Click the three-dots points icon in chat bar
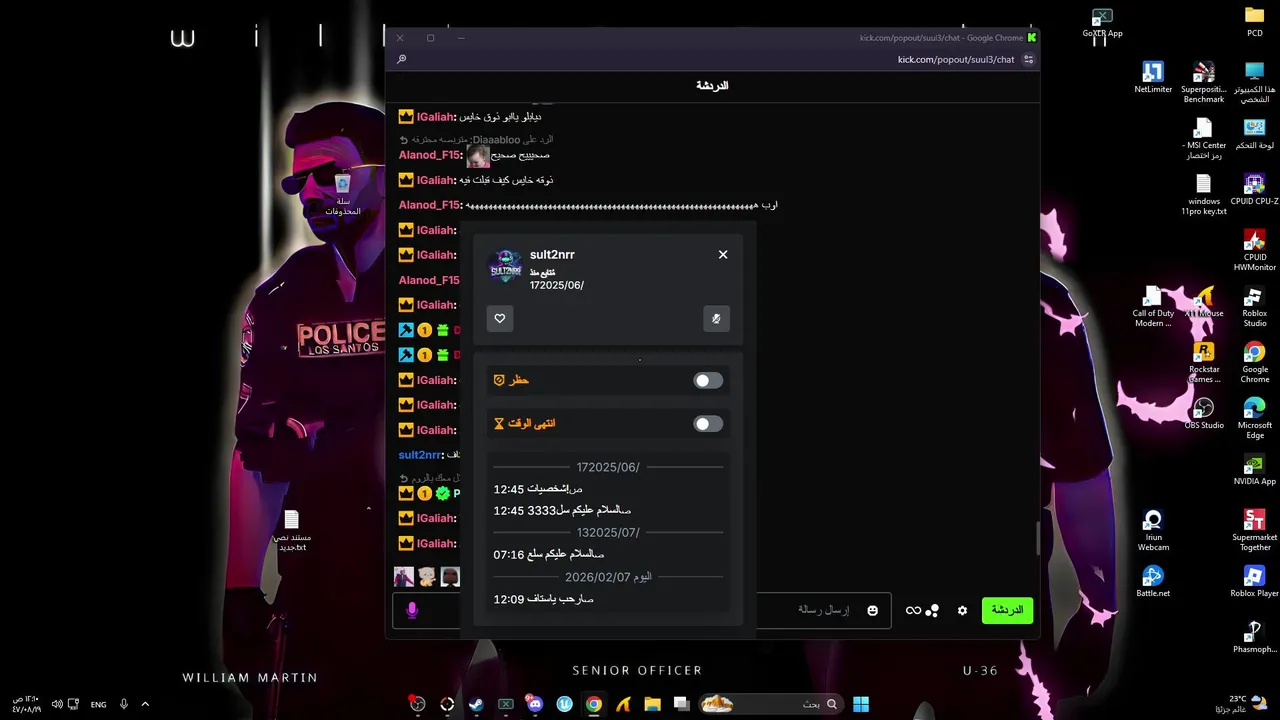This screenshot has width=1280, height=720. [x=932, y=610]
